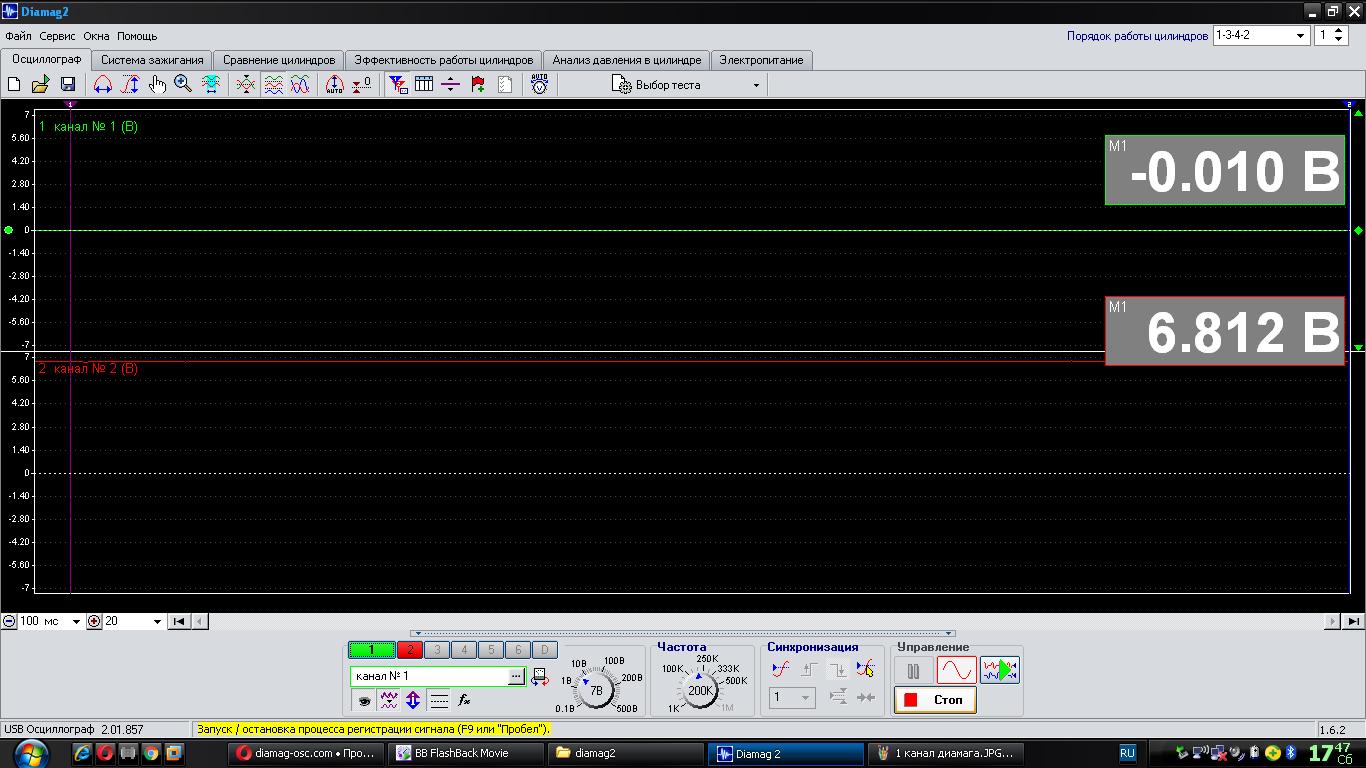Click the channel input swap icon
Image resolution: width=1366 pixels, height=768 pixels.
[x=540, y=677]
